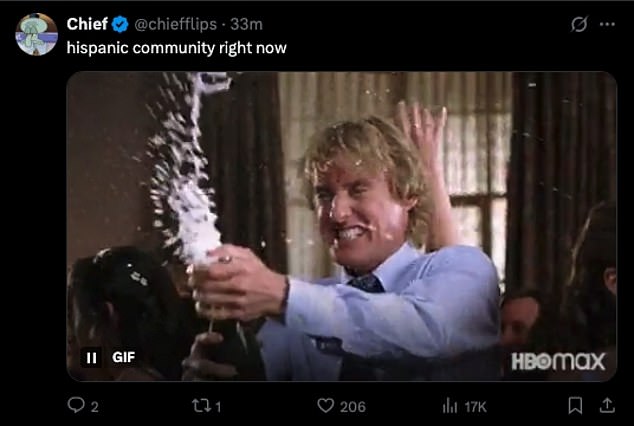This screenshot has height=426, width=634.
Task: Toggle the heart like icon
Action: tap(326, 406)
